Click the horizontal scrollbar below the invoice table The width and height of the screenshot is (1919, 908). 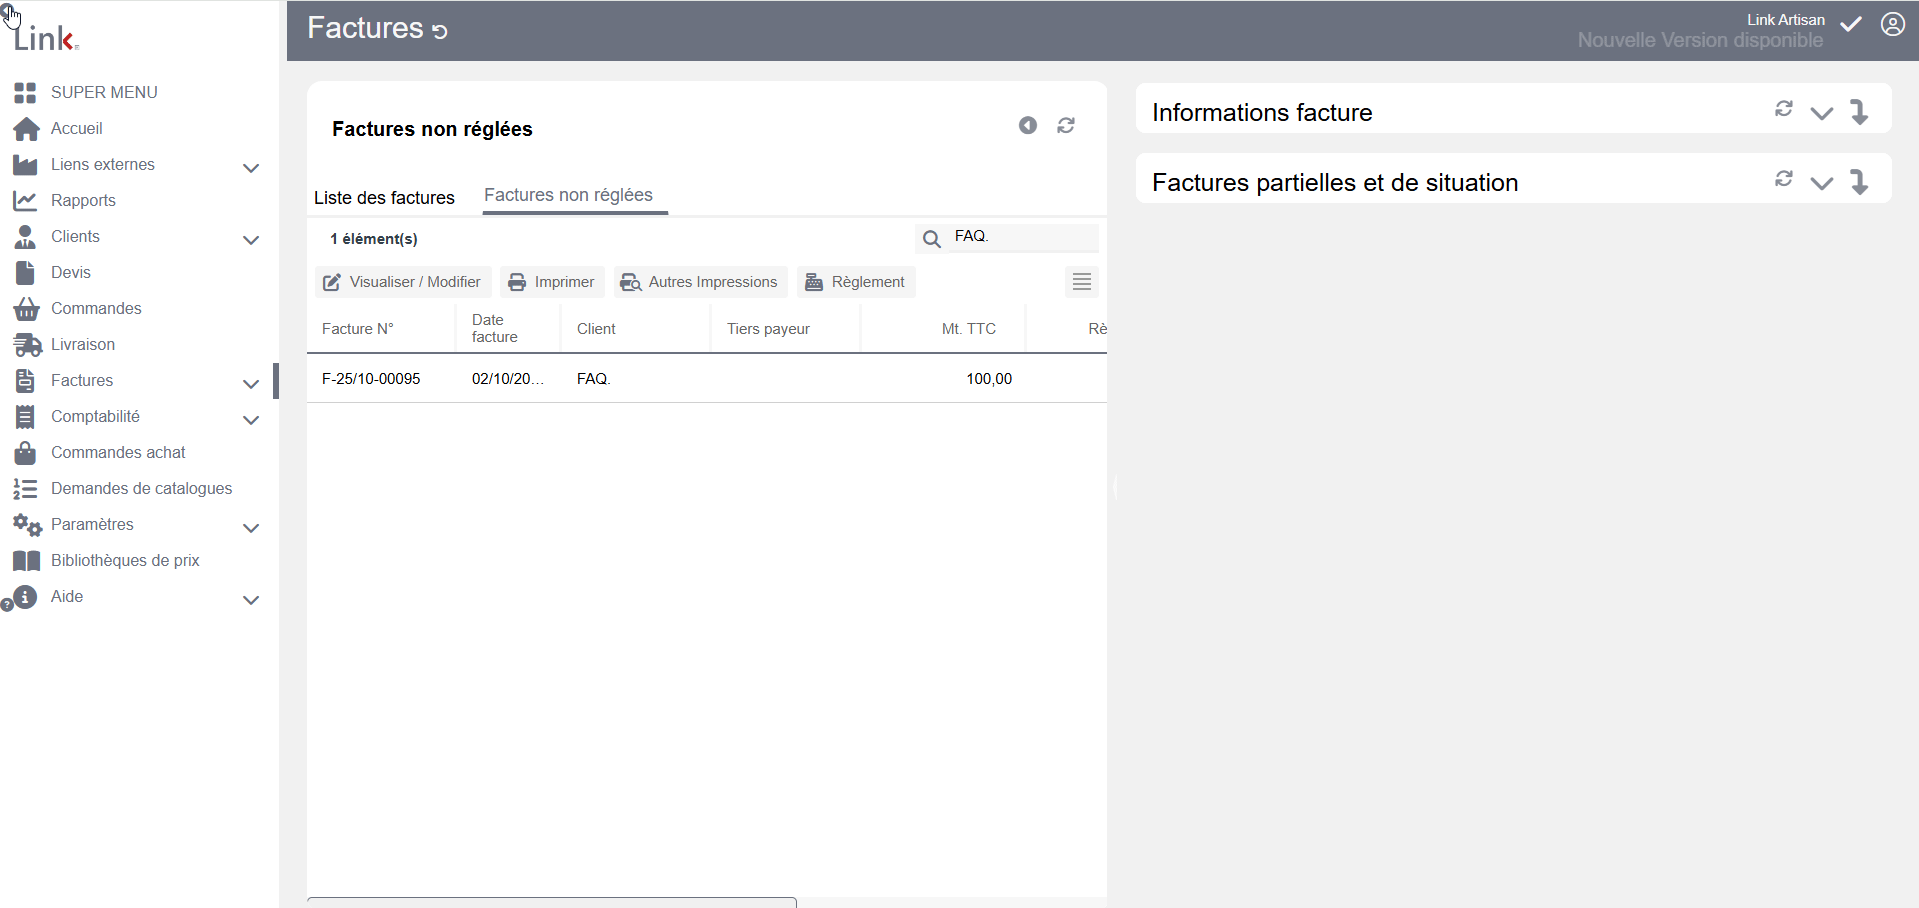pyautogui.click(x=552, y=902)
